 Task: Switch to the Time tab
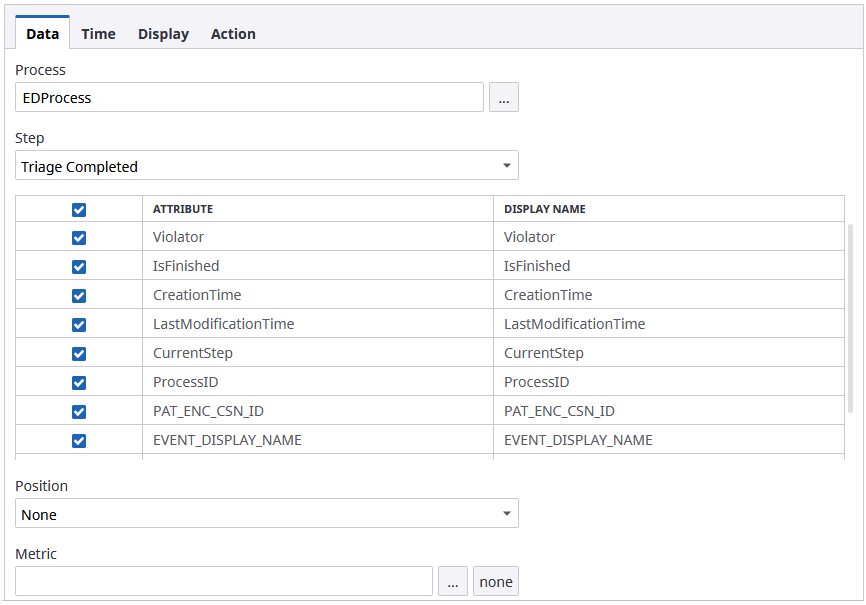98,34
